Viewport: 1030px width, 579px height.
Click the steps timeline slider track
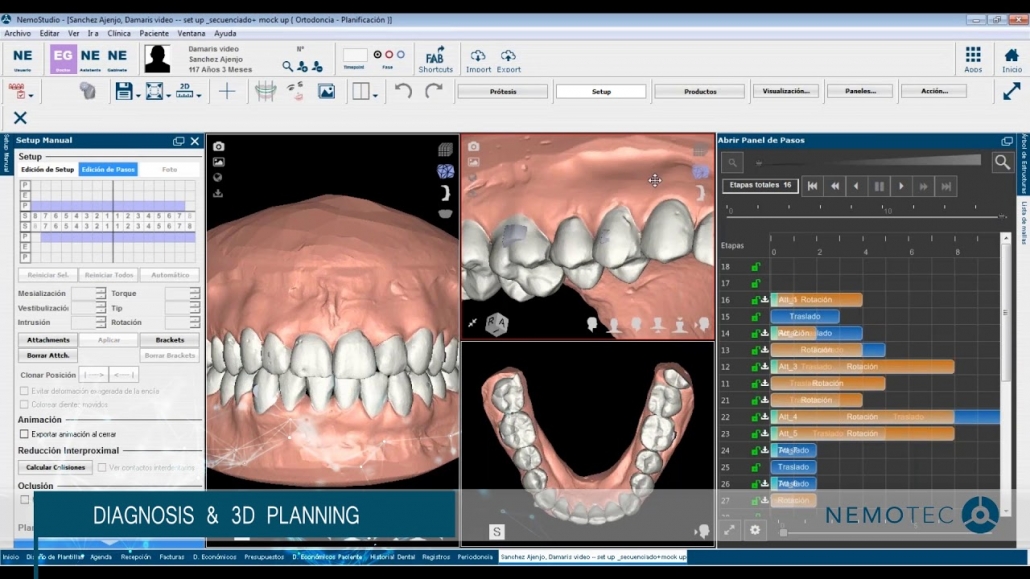pyautogui.click(x=866, y=216)
